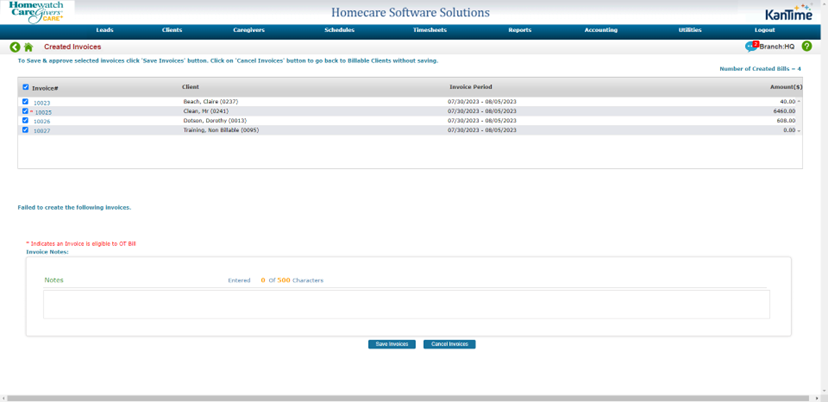Click the Cancel Invoices button
Screen dimensions: 828x402
click(449, 344)
